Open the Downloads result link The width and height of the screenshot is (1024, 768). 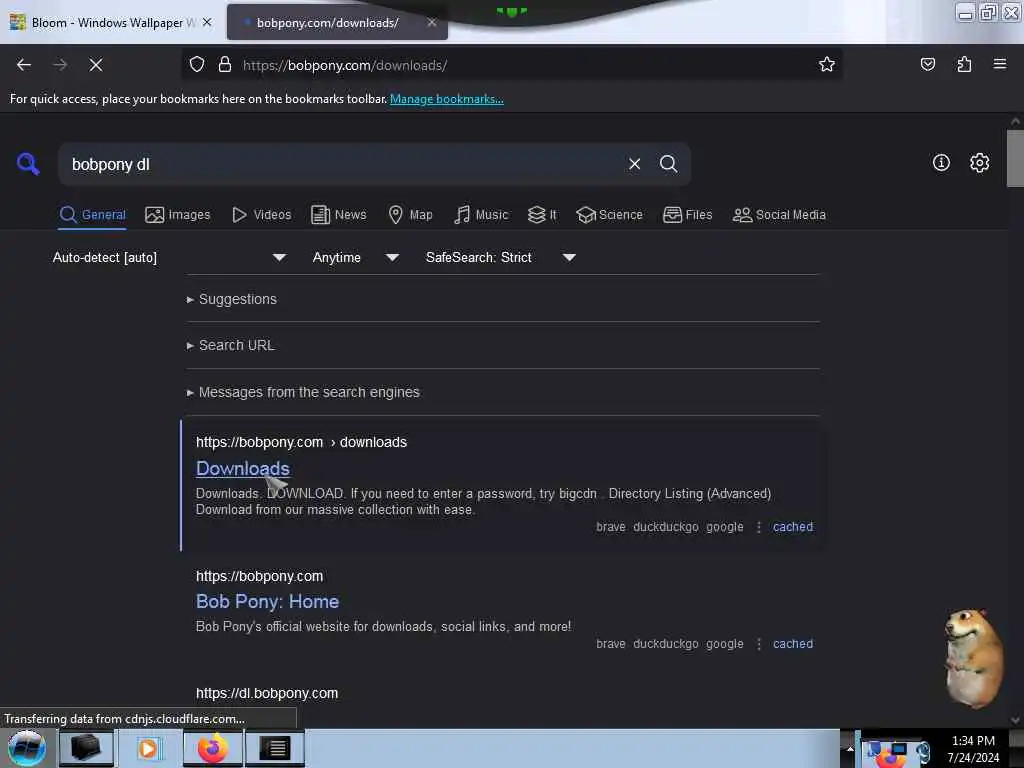[x=242, y=468]
